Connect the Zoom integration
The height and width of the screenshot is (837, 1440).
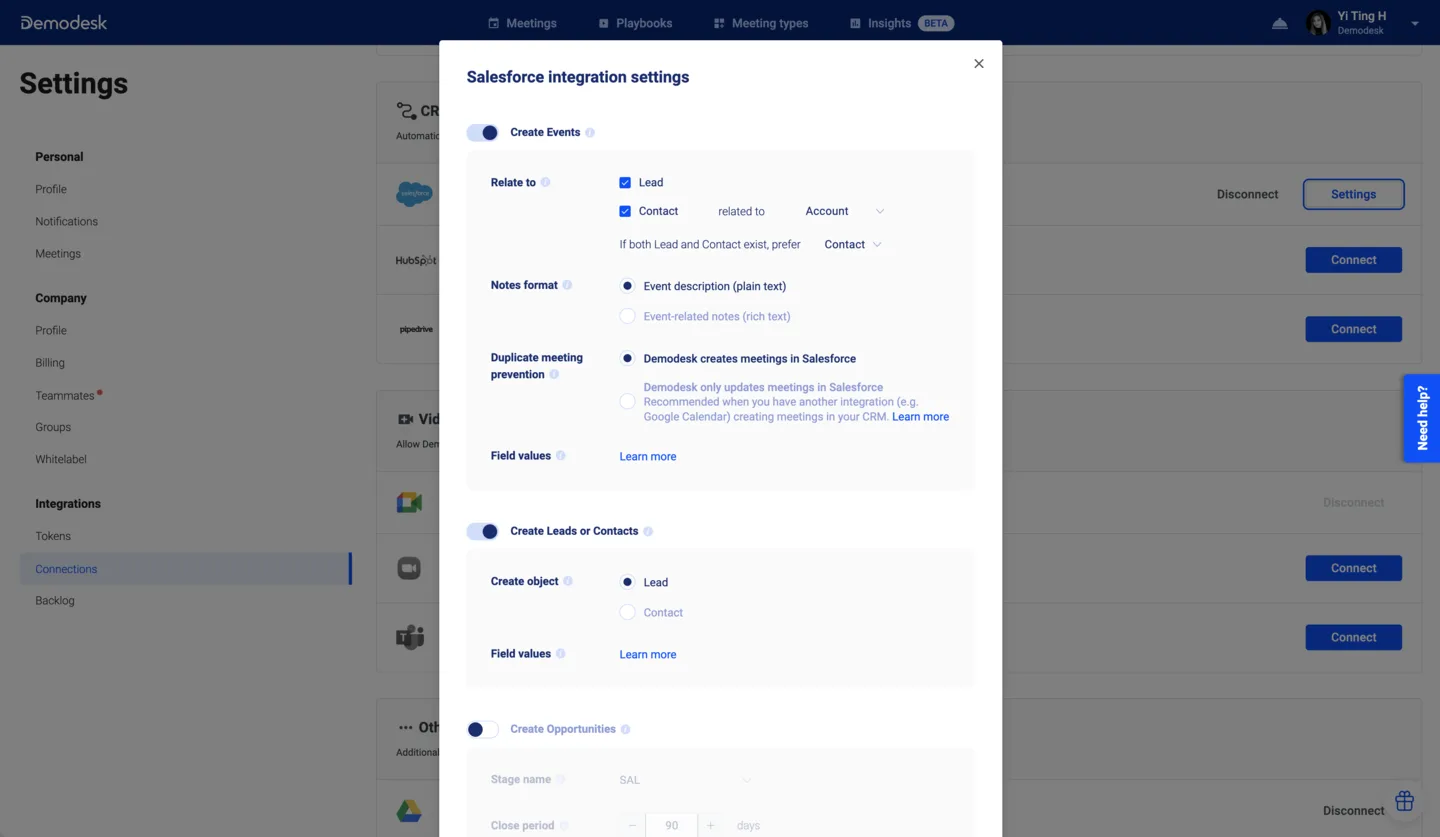pyautogui.click(x=1353, y=568)
